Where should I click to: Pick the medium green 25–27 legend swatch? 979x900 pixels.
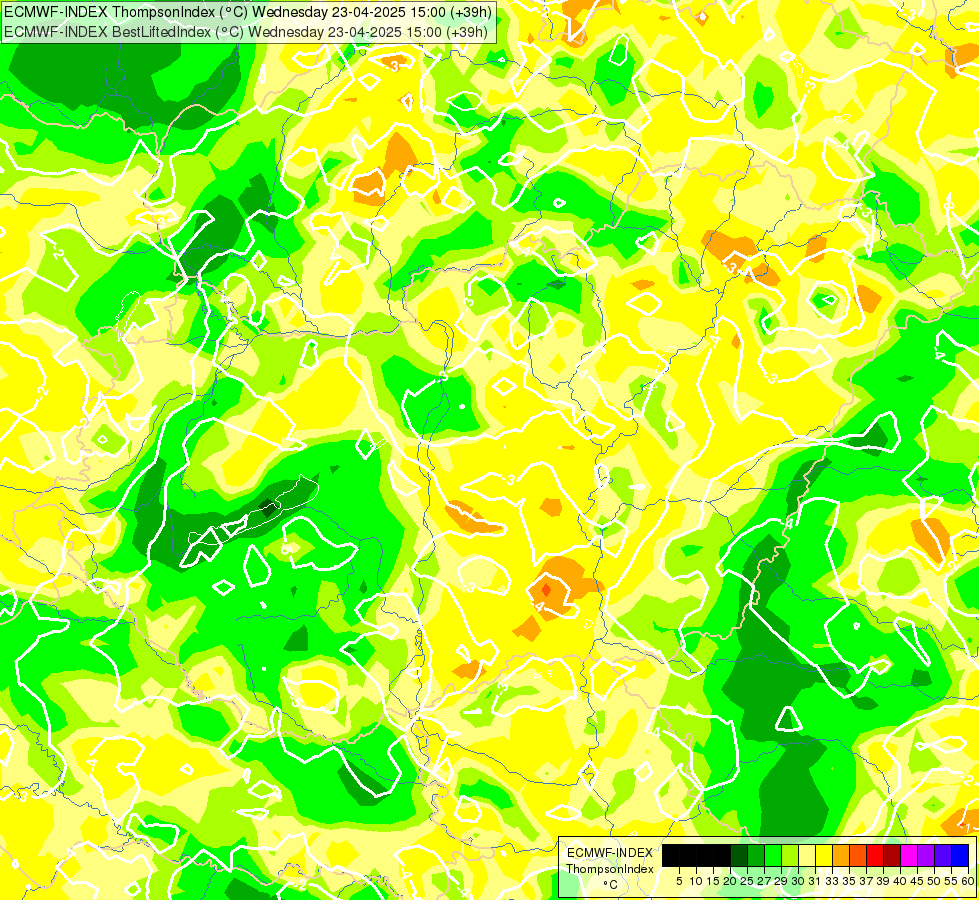[756, 856]
